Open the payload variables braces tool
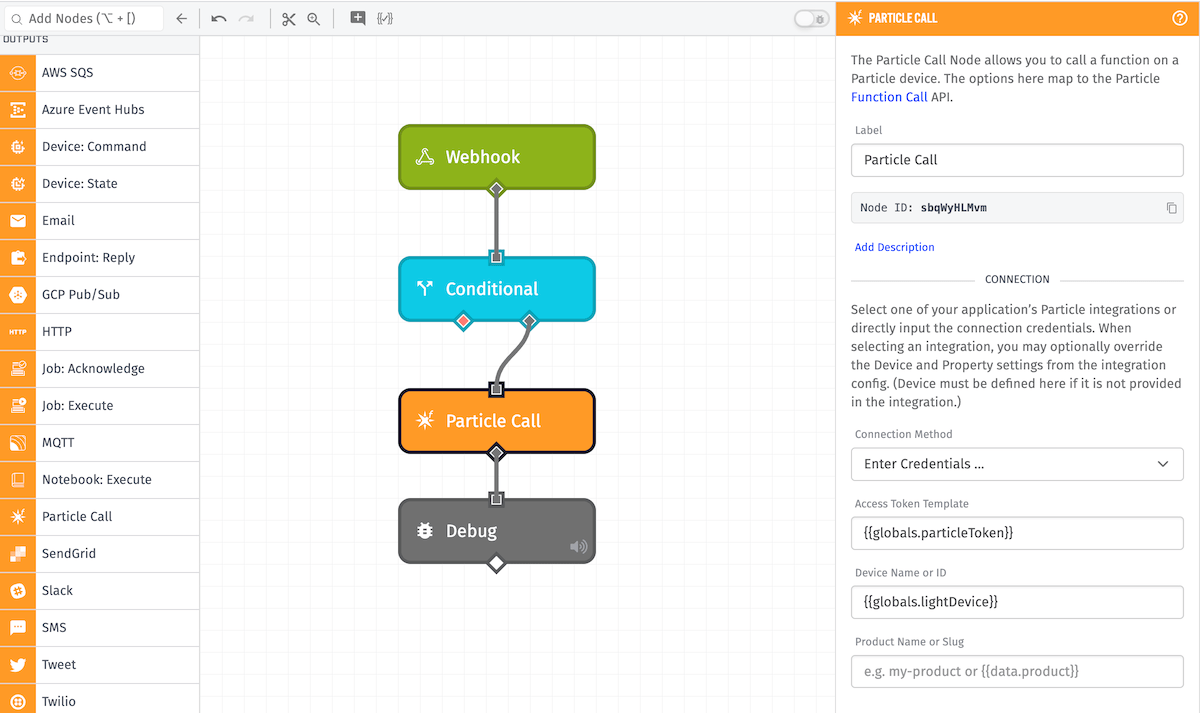1200x713 pixels. [385, 18]
